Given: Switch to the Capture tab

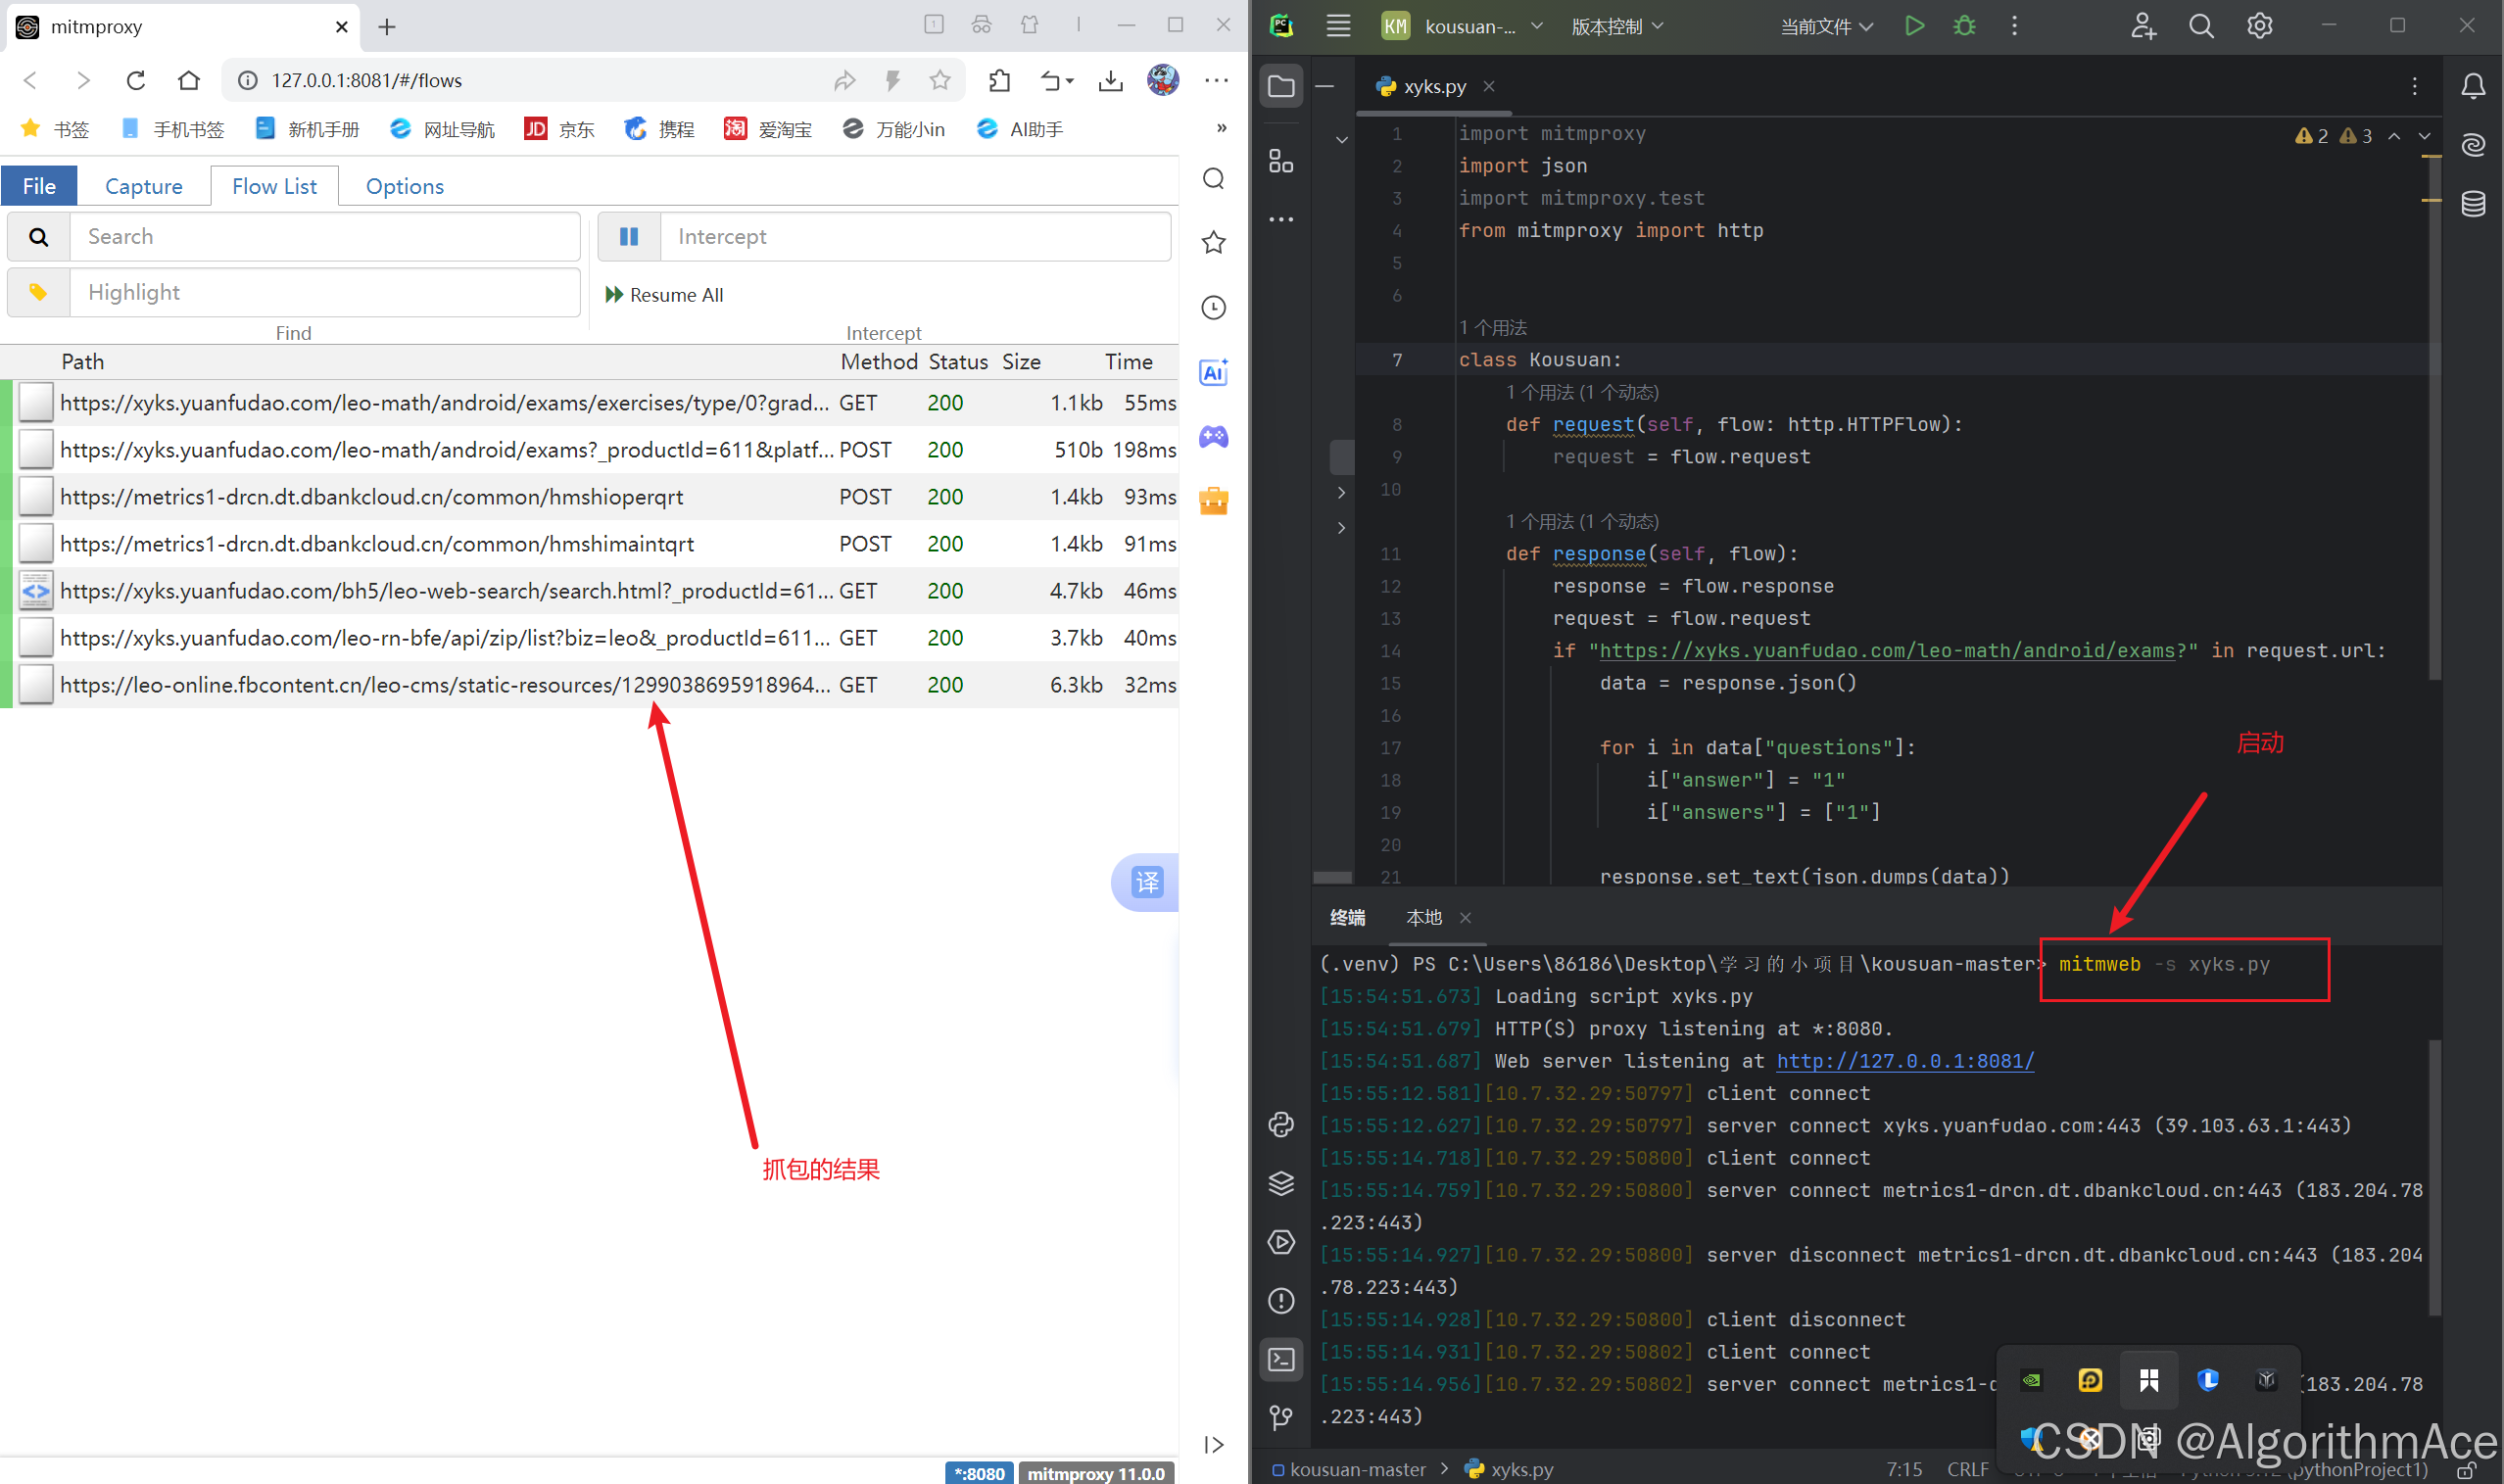Looking at the screenshot, I should coord(144,187).
